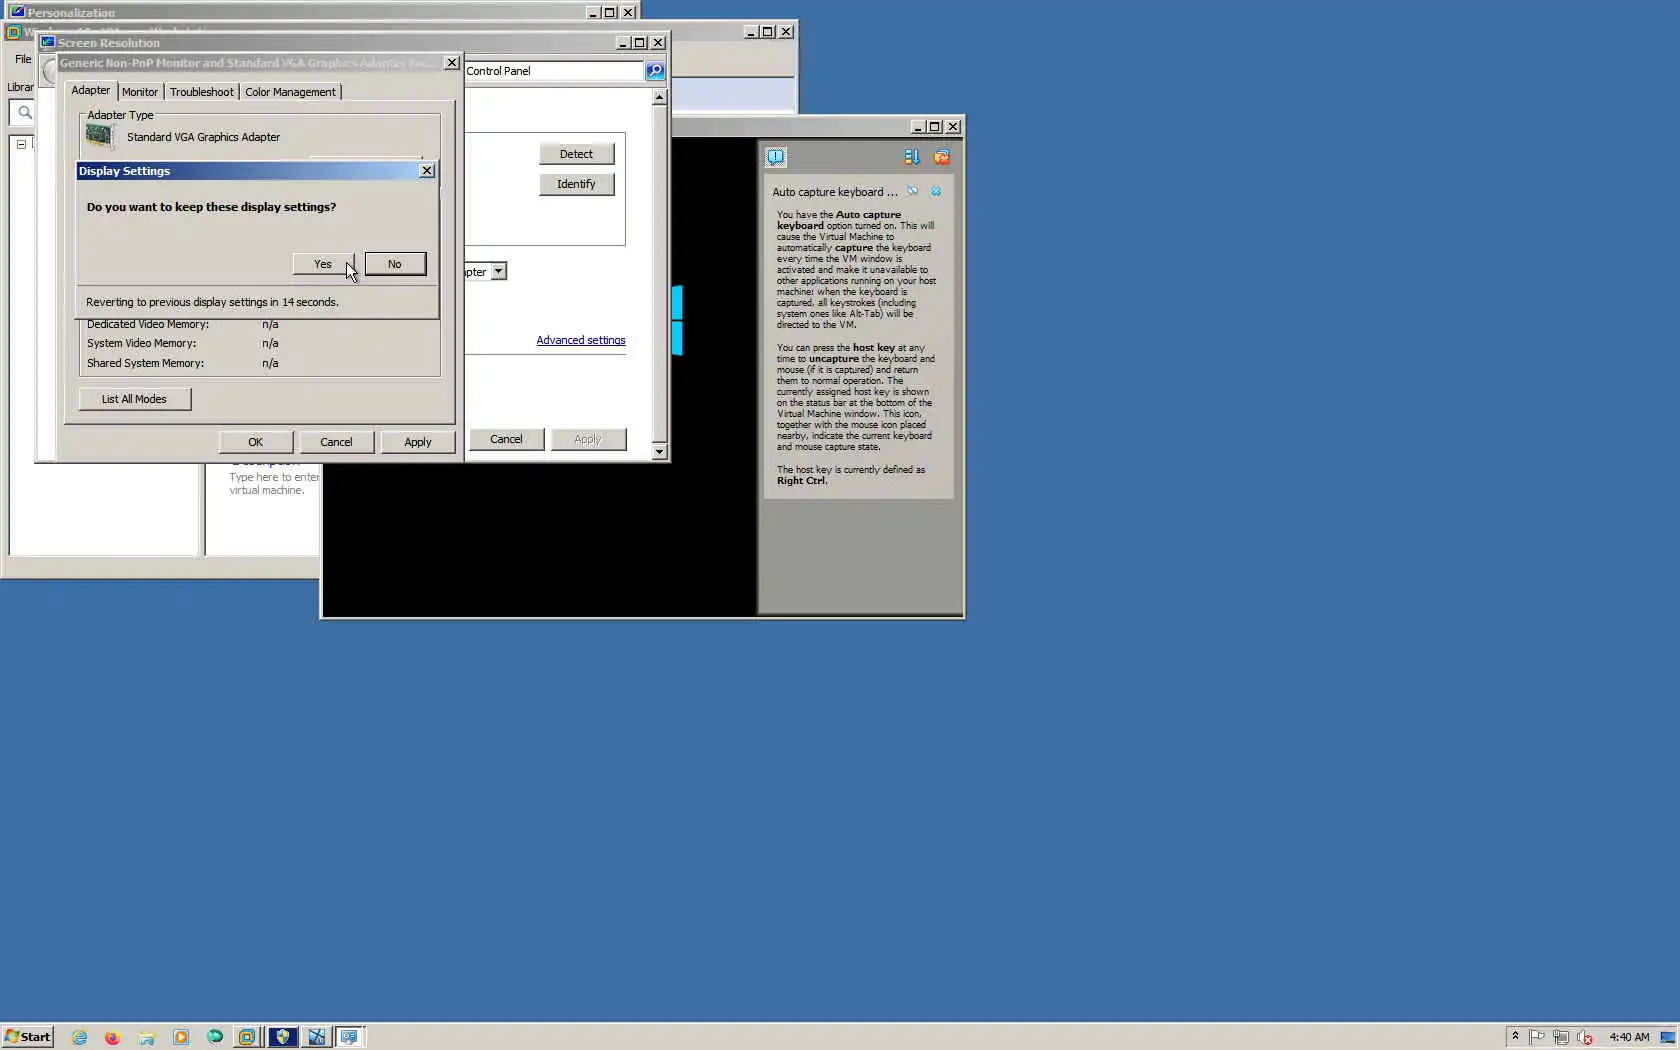Click the Control Panel search field
This screenshot has height=1050, width=1680.
[553, 71]
